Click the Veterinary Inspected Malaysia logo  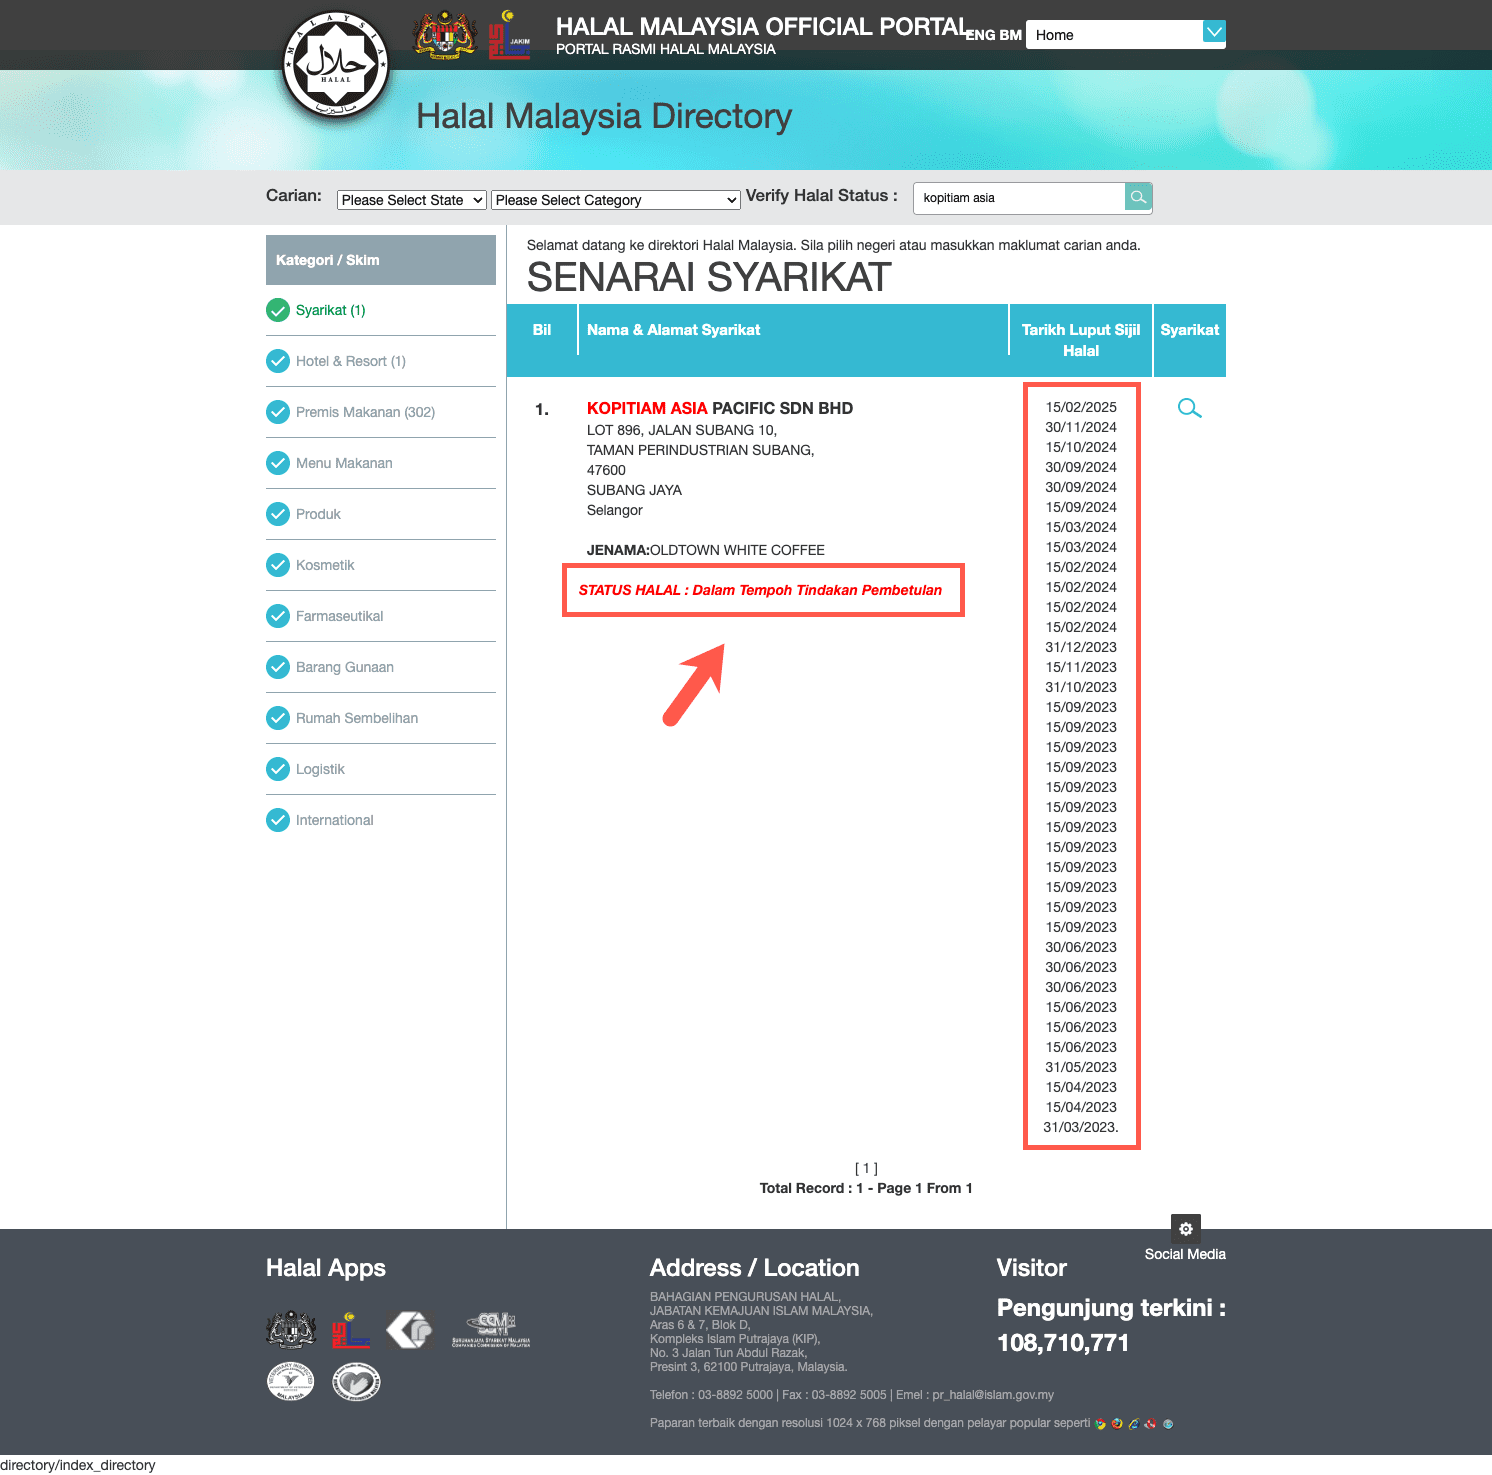(x=291, y=1382)
